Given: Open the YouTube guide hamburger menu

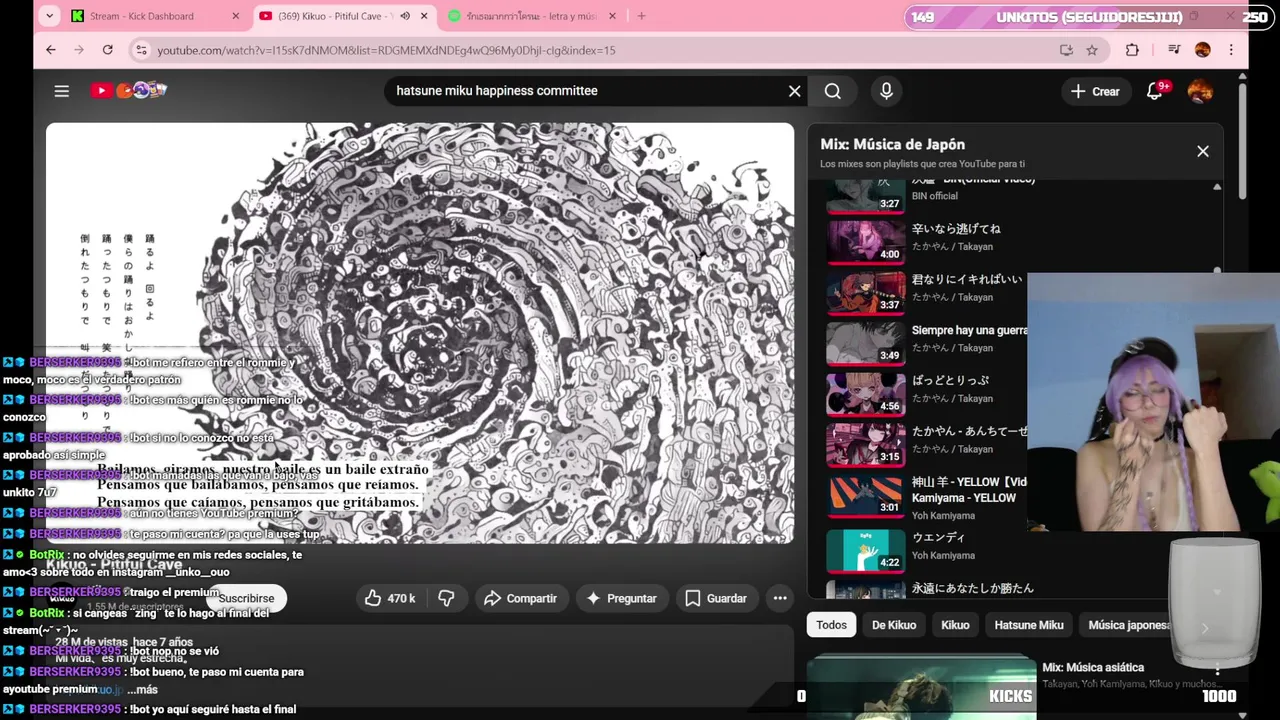Looking at the screenshot, I should (x=61, y=91).
